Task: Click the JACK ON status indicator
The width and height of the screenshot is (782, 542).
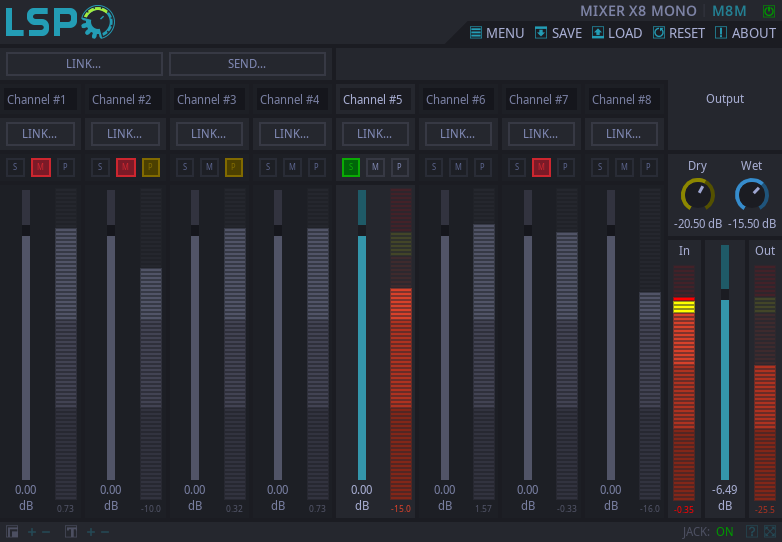Action: (708, 532)
